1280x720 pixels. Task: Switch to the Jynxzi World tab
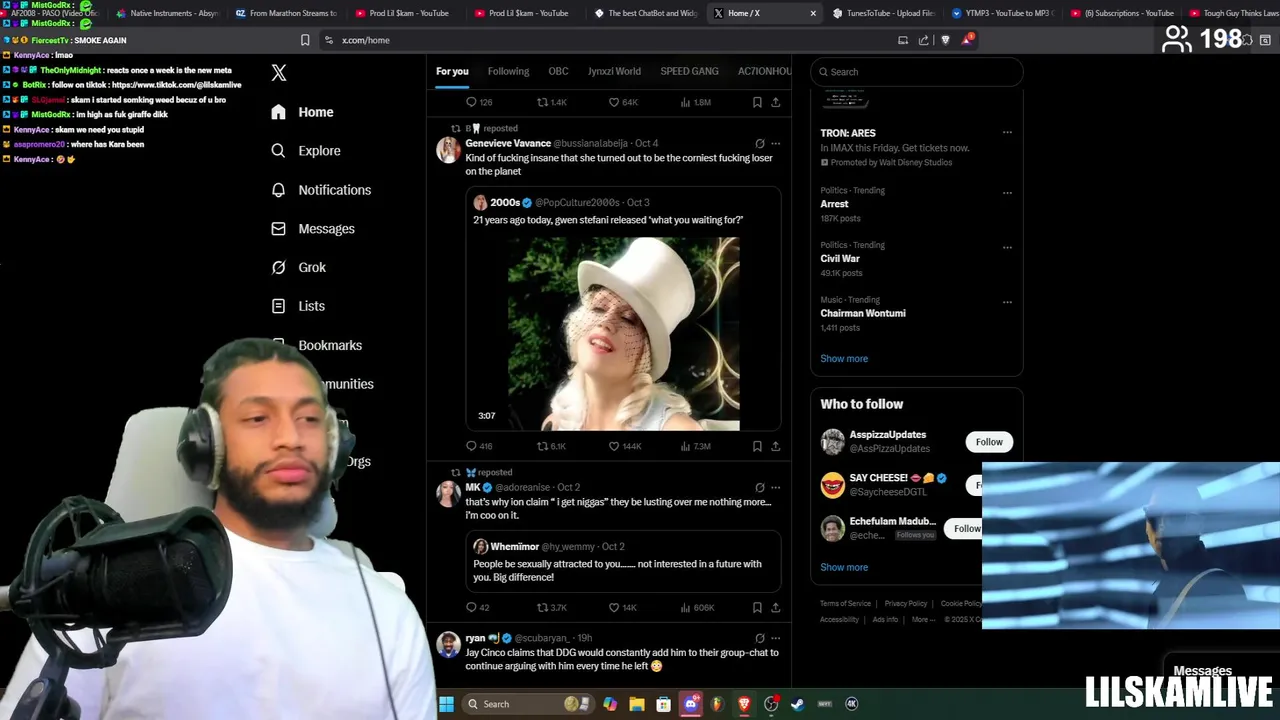pos(614,71)
